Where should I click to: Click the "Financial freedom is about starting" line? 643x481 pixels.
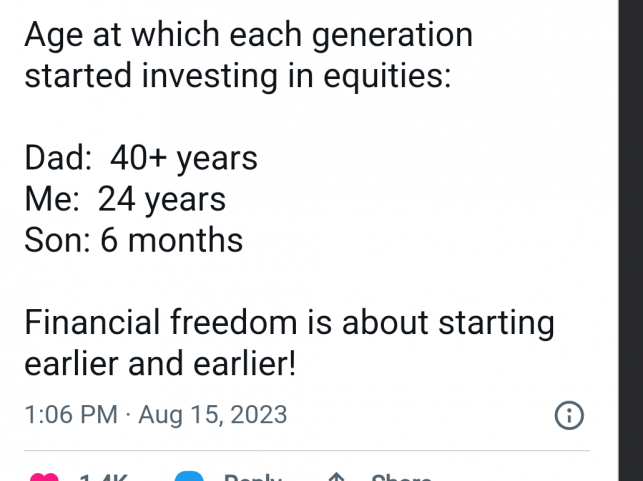[289, 322]
